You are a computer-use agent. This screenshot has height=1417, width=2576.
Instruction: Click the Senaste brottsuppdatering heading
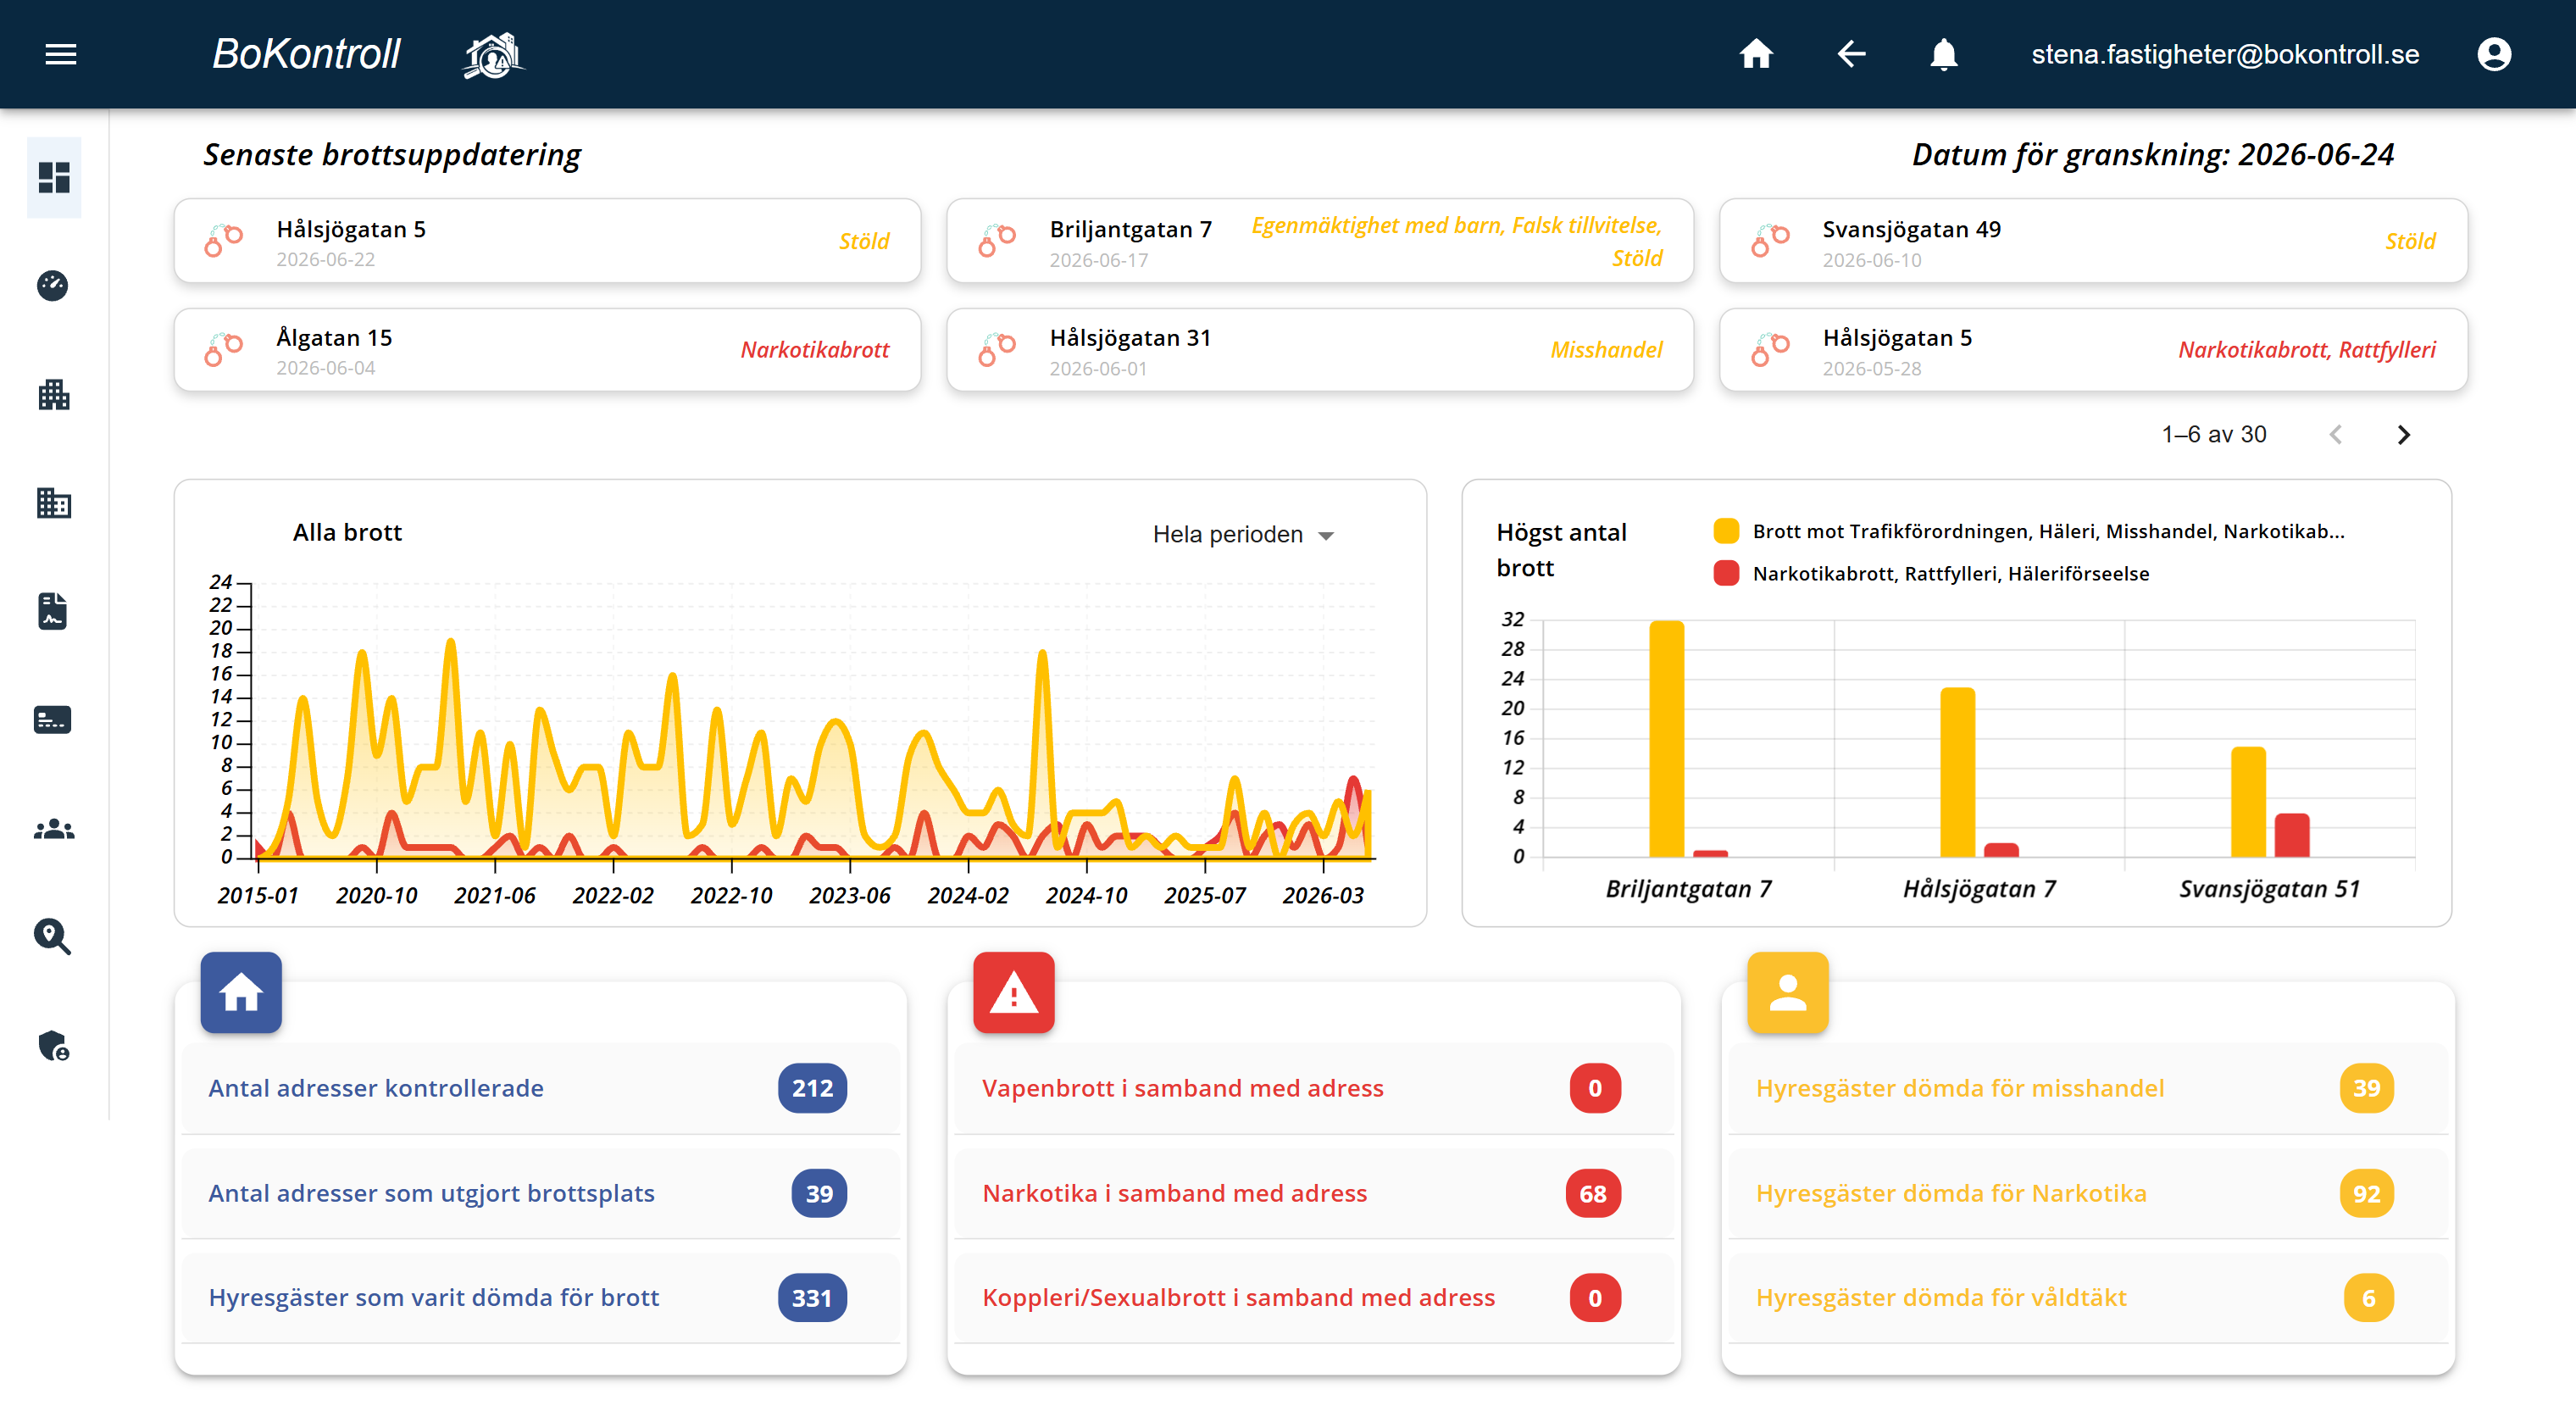point(392,155)
